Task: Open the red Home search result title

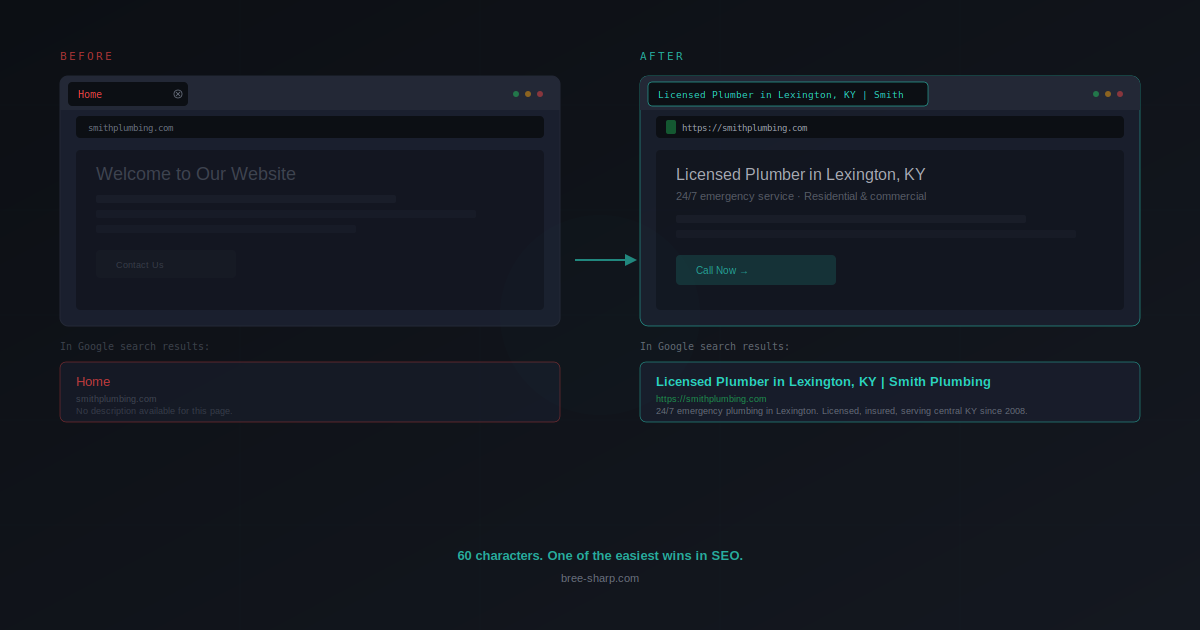Action: (x=93, y=382)
